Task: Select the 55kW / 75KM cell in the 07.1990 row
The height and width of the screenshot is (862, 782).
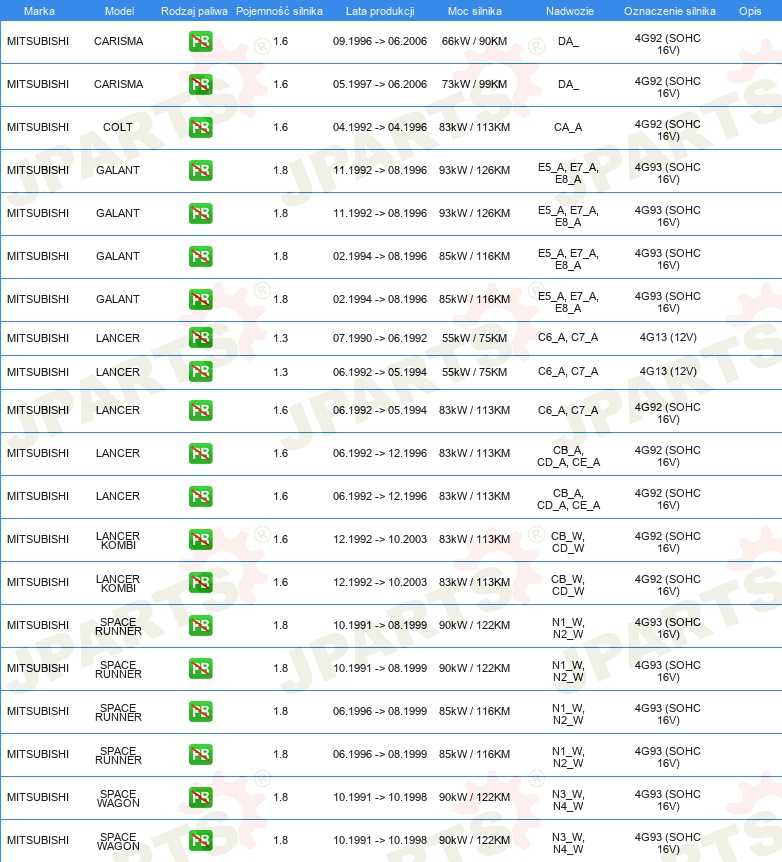Action: tap(475, 338)
